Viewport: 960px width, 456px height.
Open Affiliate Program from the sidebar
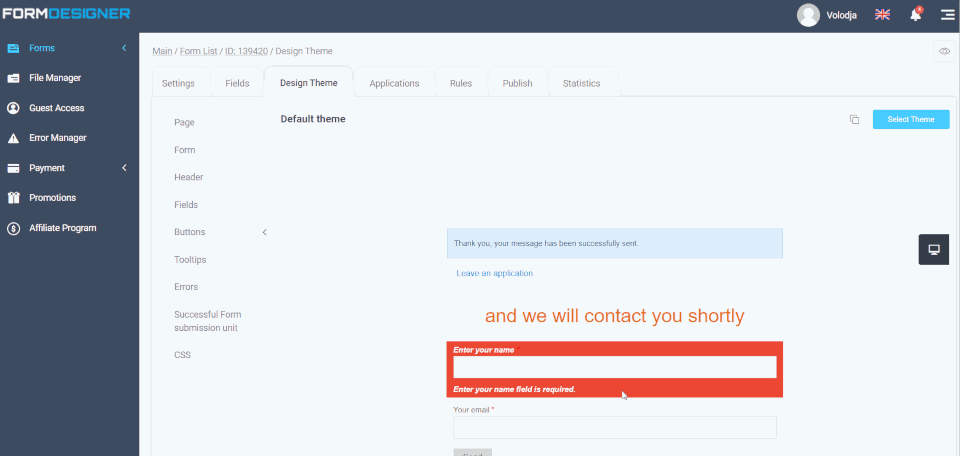(62, 228)
